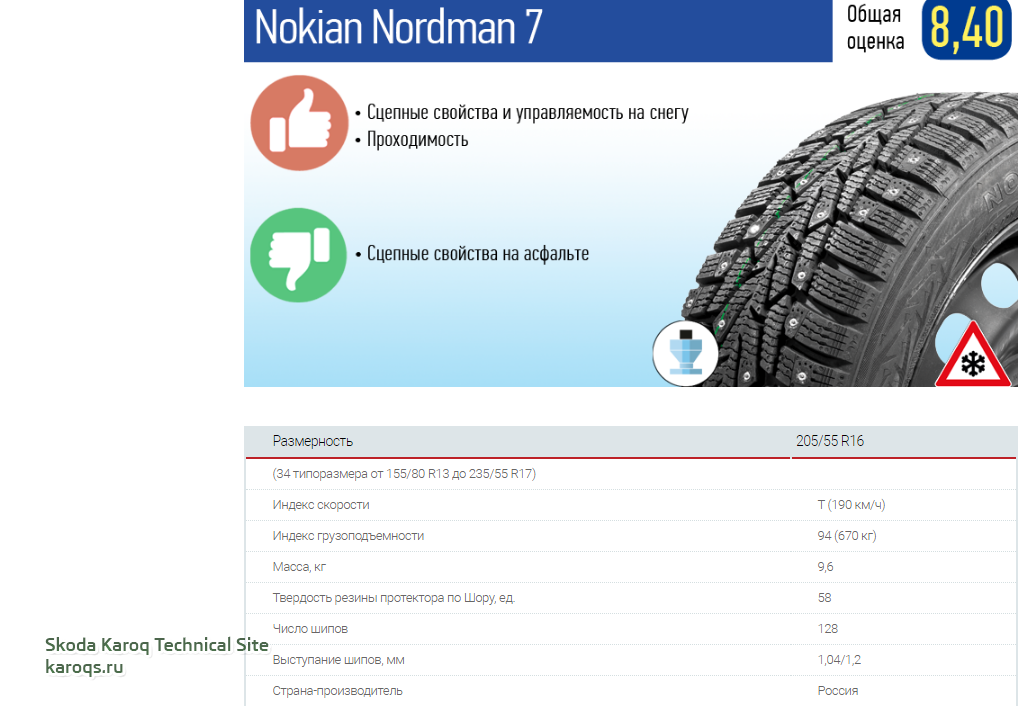Click the 'Общая оценка' label
Image resolution: width=1018 pixels, height=718 pixels.
click(875, 27)
